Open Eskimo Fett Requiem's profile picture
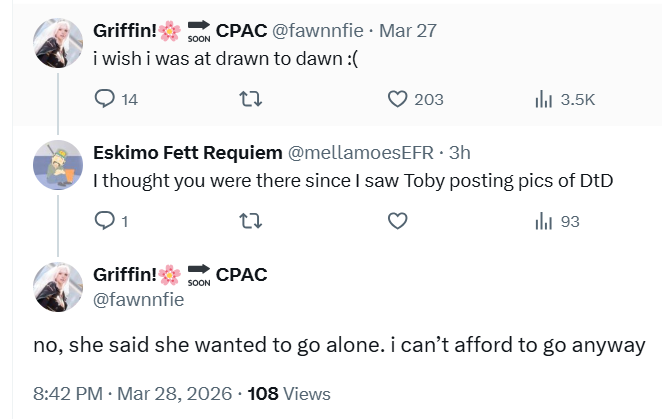662x419 pixels. tap(57, 164)
